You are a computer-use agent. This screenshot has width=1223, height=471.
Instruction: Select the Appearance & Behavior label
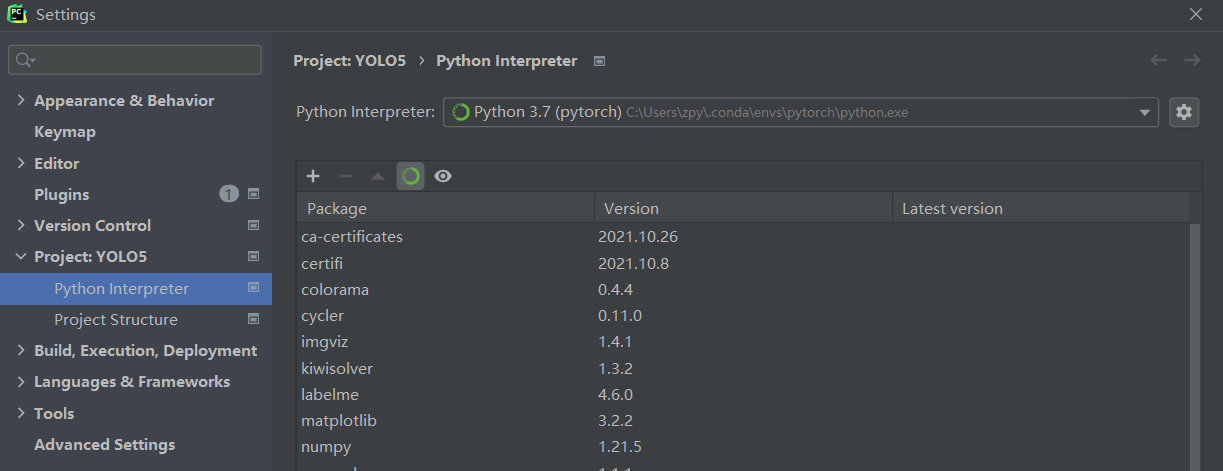click(124, 100)
